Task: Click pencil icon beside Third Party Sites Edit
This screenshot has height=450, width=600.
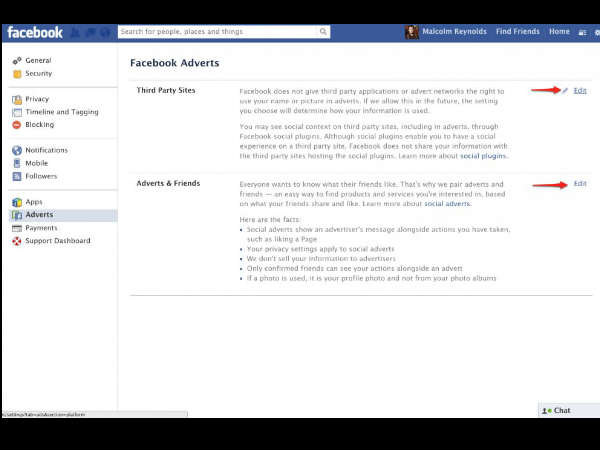Action: [565, 90]
